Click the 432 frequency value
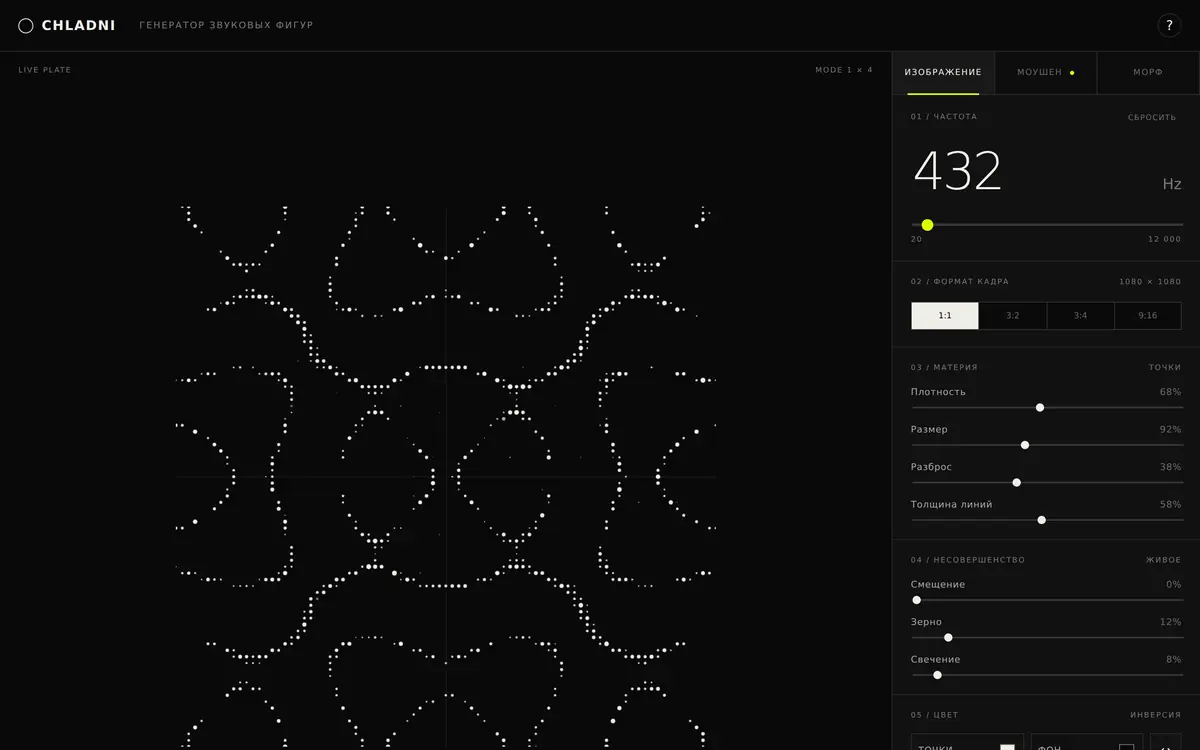Screen dimensions: 1200x750 point(957,171)
